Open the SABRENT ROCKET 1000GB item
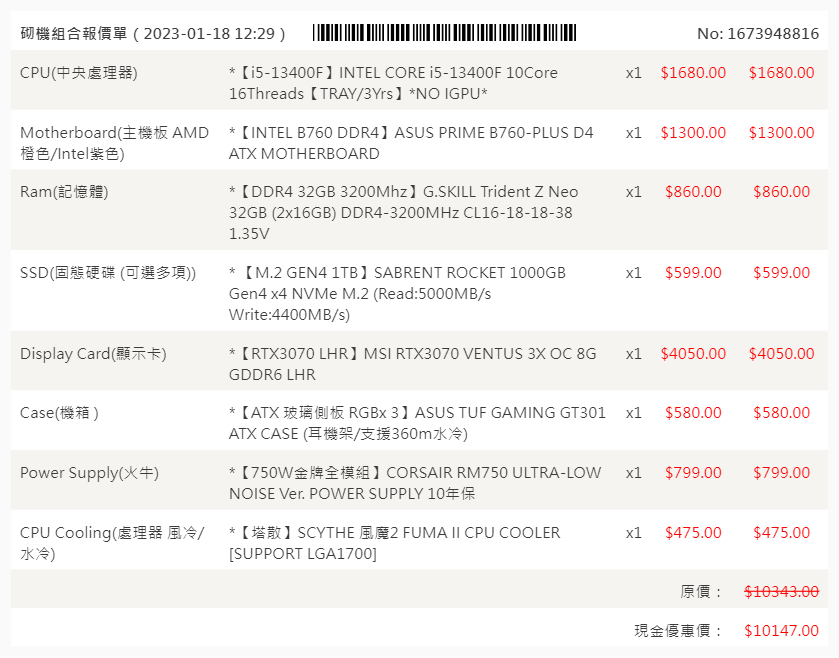839x658 pixels. (397, 293)
